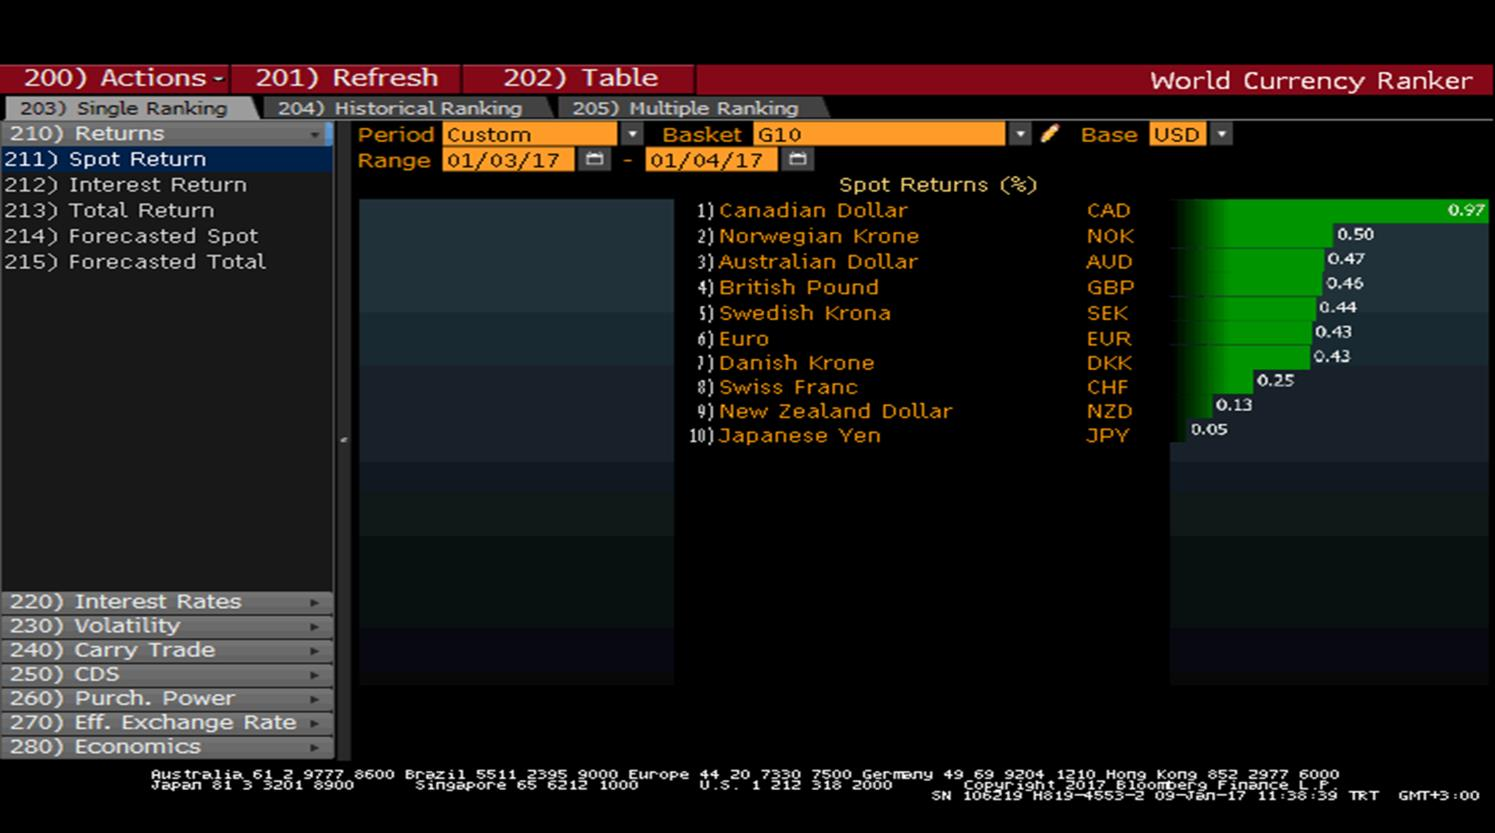This screenshot has height=833, width=1495.
Task: Expand the 240) Carry Trade section
Action: click(166, 650)
